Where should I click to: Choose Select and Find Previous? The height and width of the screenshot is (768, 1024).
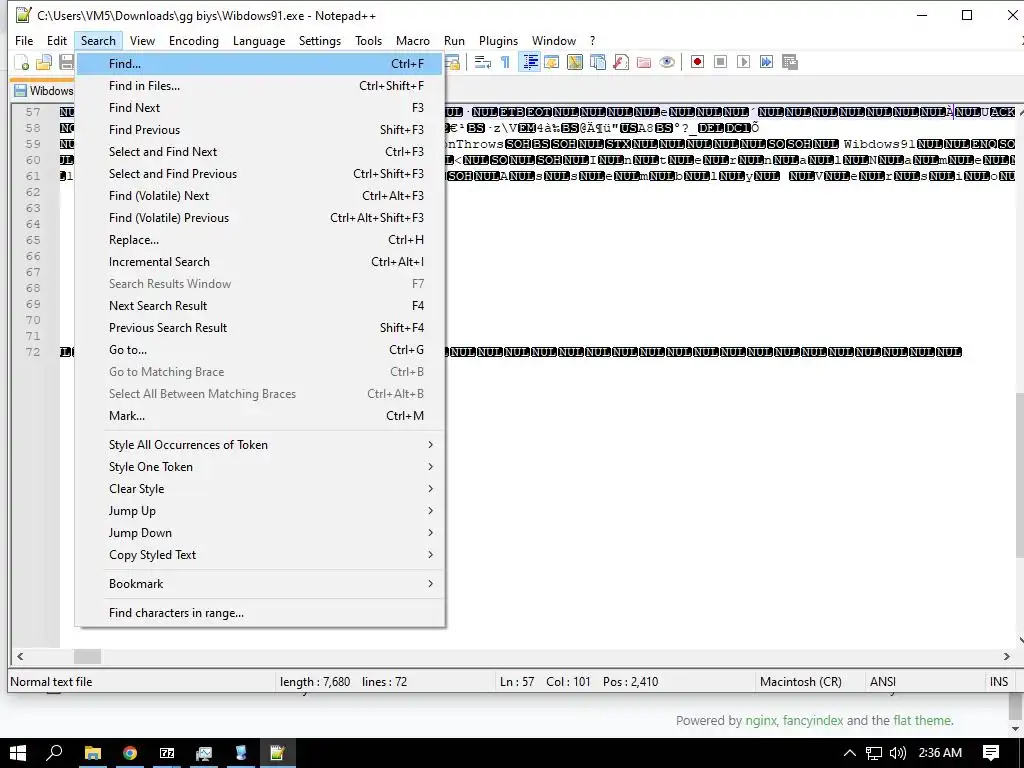tap(260, 174)
